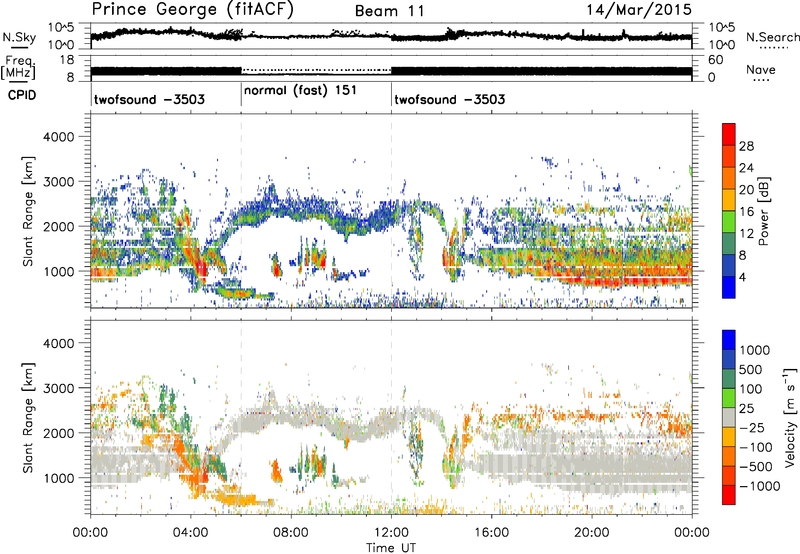This screenshot has width=800, height=554.
Task: Click the '-25' value on velocity colorbar
Action: point(752,427)
